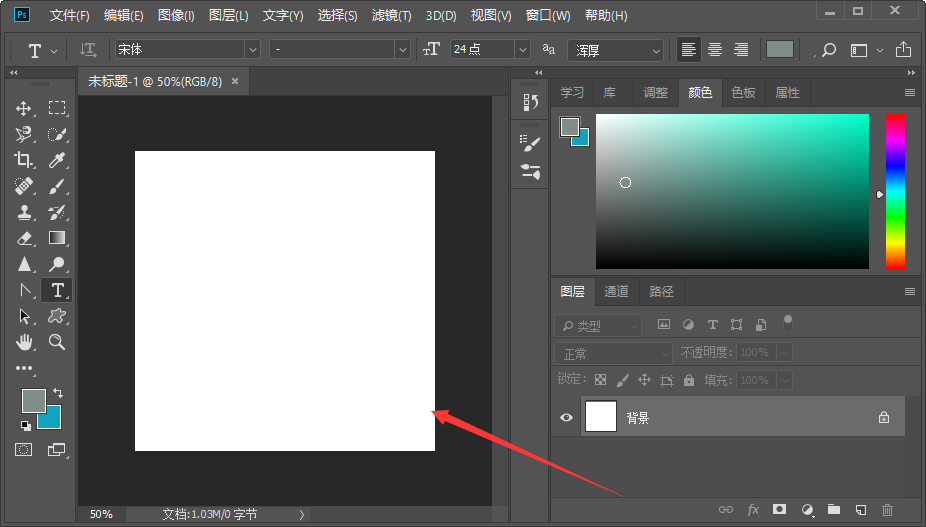Toggle text orientation in options bar
The image size is (926, 527).
point(88,50)
